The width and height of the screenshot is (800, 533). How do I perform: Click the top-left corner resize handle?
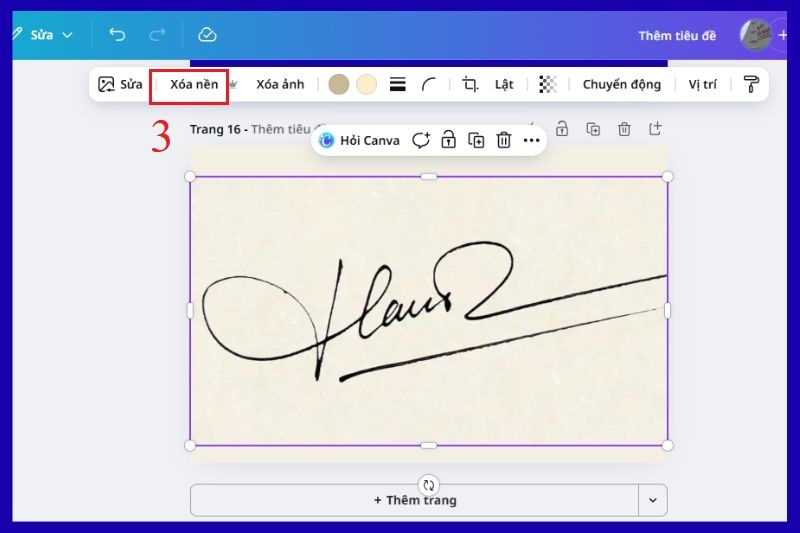pos(190,176)
